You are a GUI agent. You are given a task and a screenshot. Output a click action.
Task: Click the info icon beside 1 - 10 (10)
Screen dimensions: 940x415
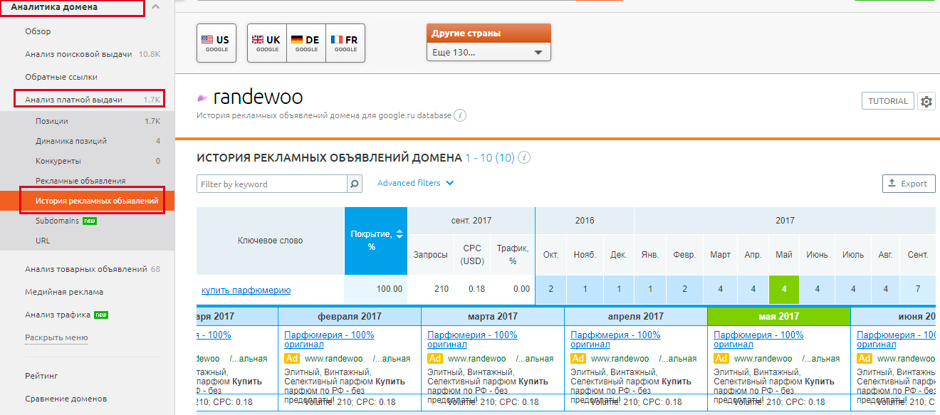pos(525,158)
